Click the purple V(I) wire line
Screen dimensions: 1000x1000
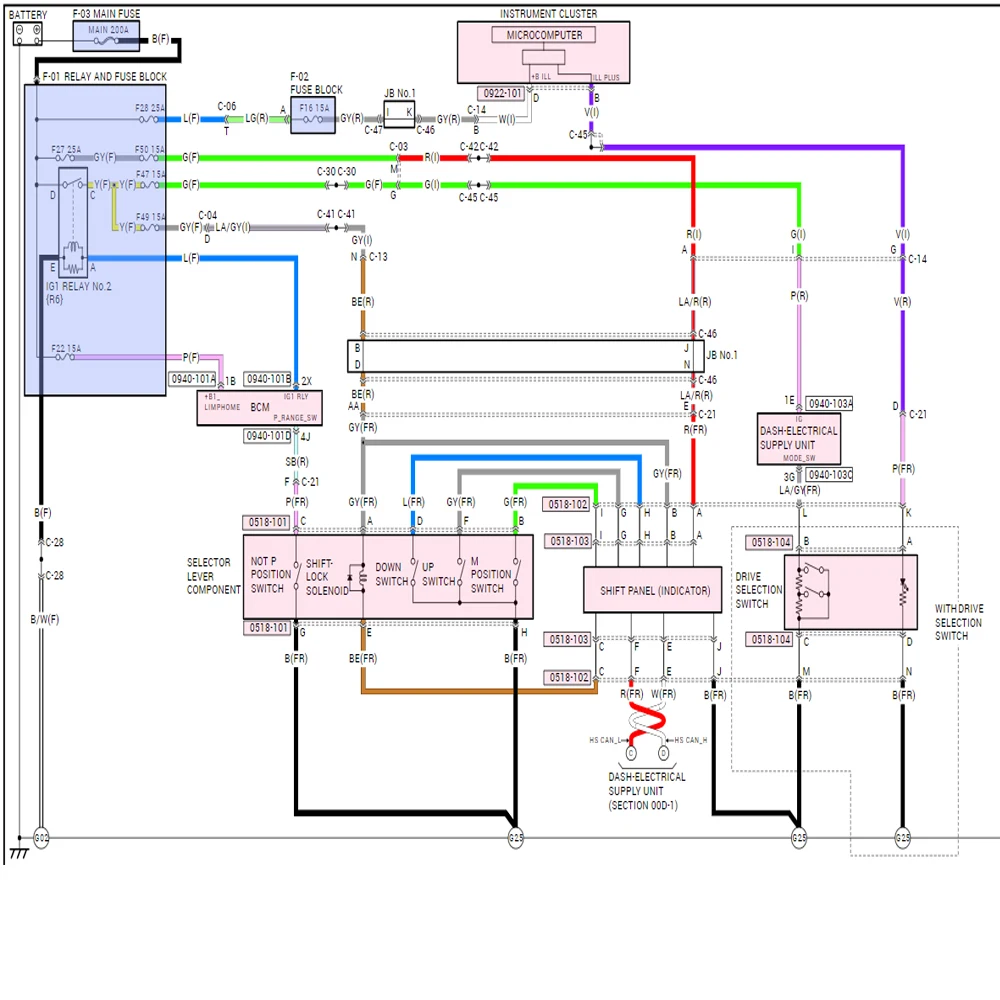(x=753, y=147)
